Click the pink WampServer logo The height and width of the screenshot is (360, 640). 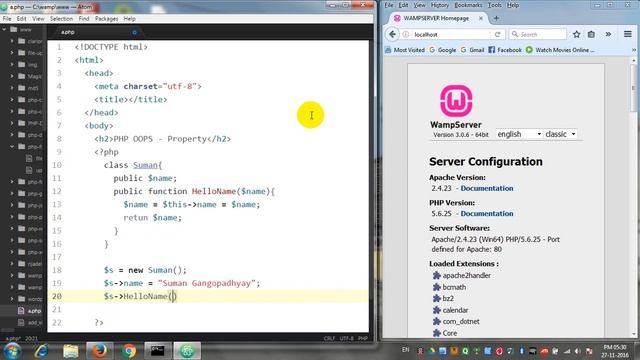coord(456,101)
